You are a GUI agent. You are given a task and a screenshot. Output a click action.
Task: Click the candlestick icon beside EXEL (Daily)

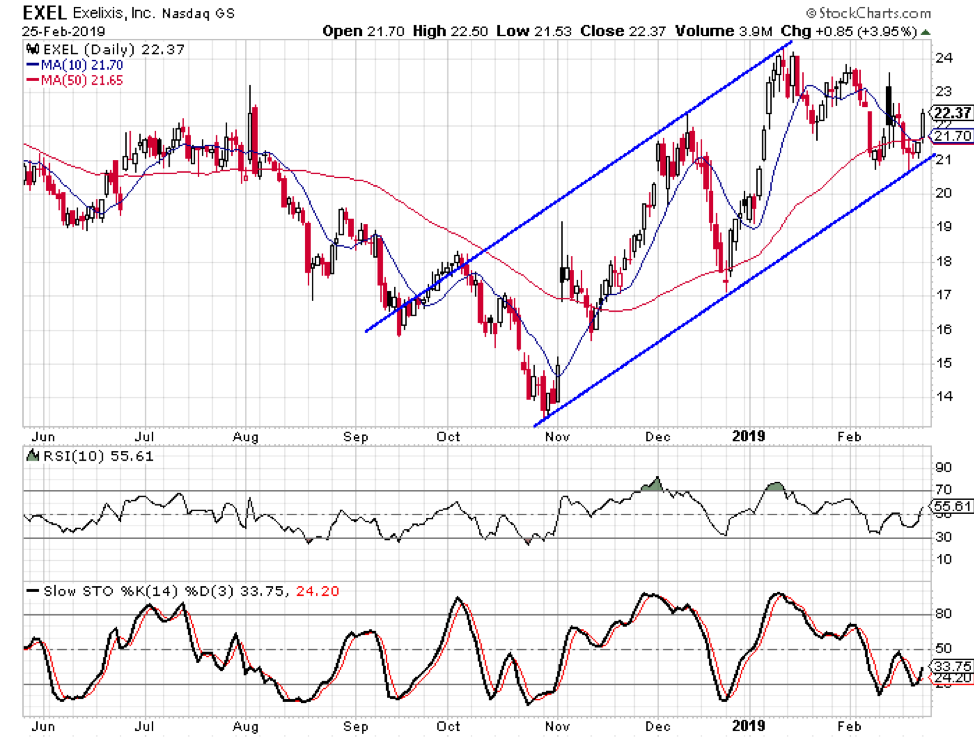pyautogui.click(x=33, y=49)
